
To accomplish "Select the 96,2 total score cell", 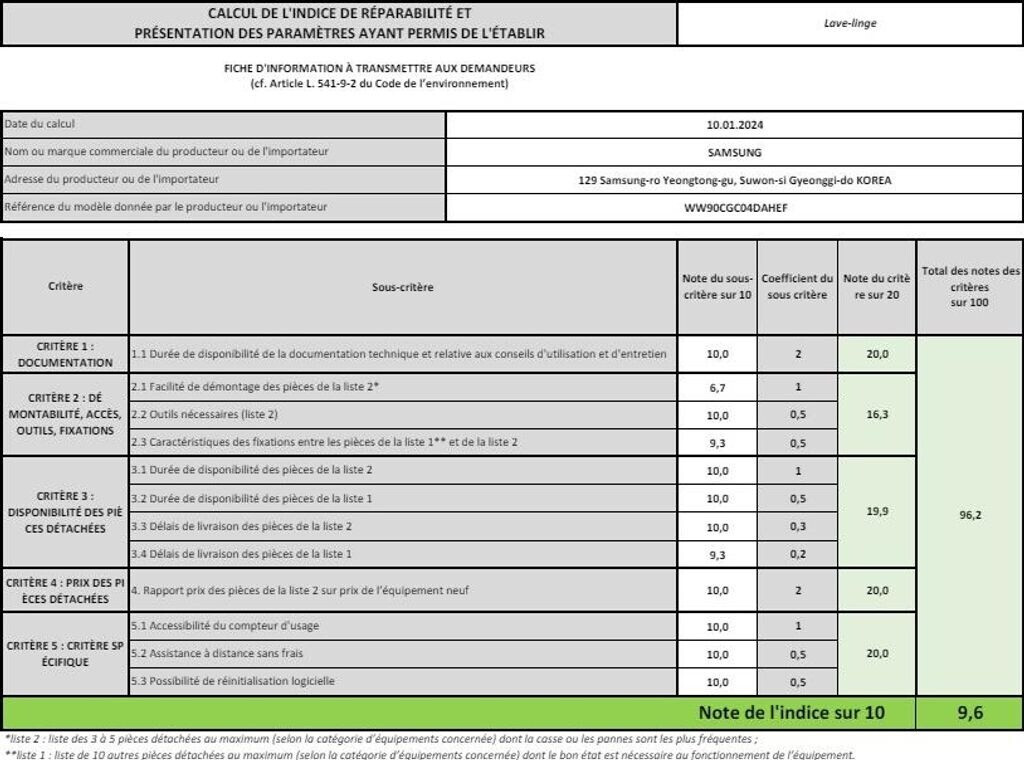I will [970, 515].
